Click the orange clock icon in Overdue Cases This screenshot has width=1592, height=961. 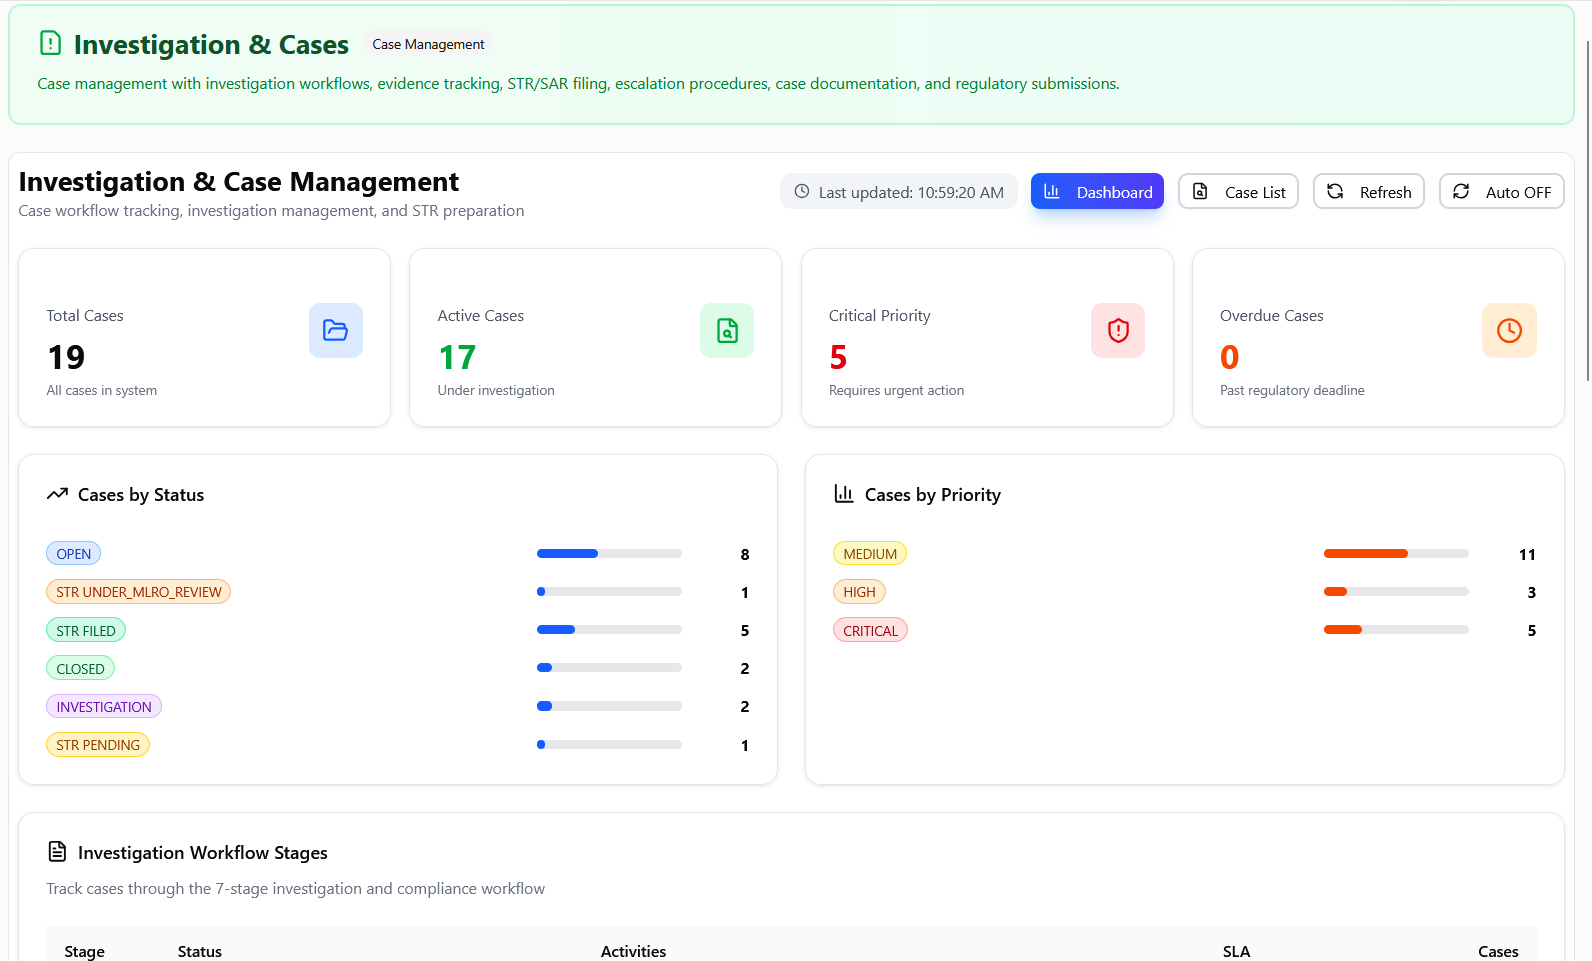[1509, 330]
